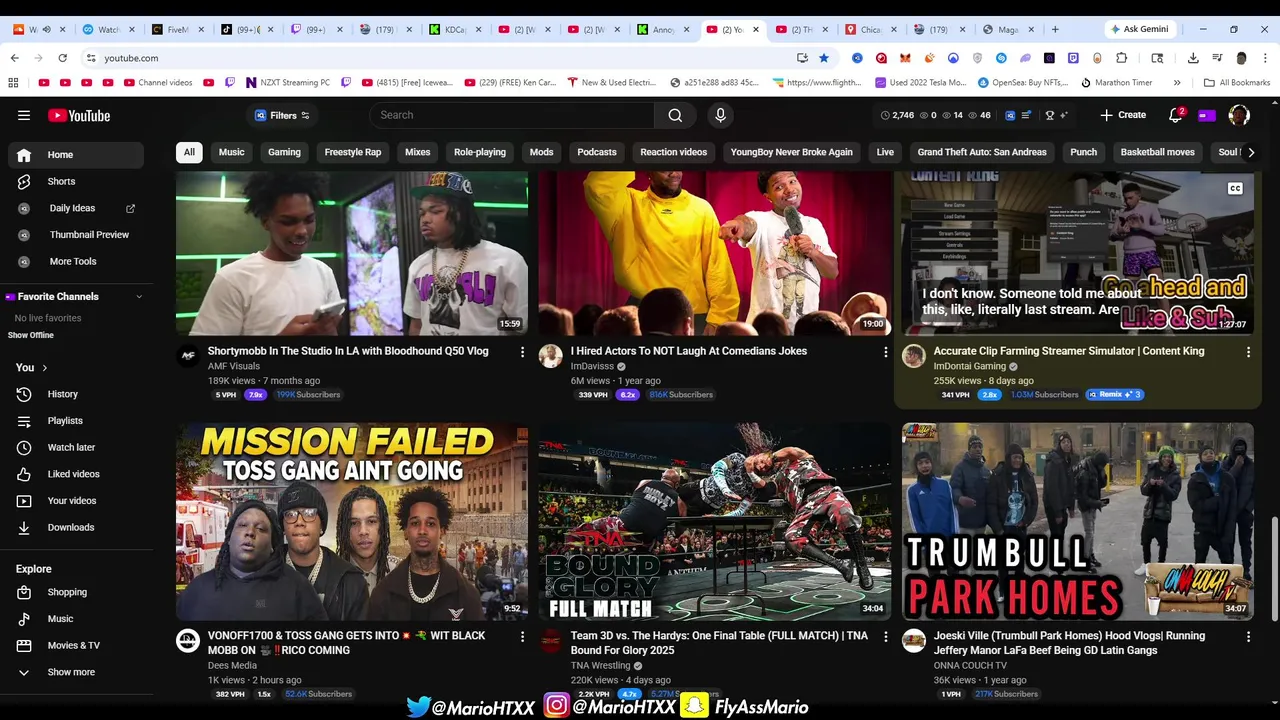
Task: Open Shopping under Explore
Action: pyautogui.click(x=76, y=592)
